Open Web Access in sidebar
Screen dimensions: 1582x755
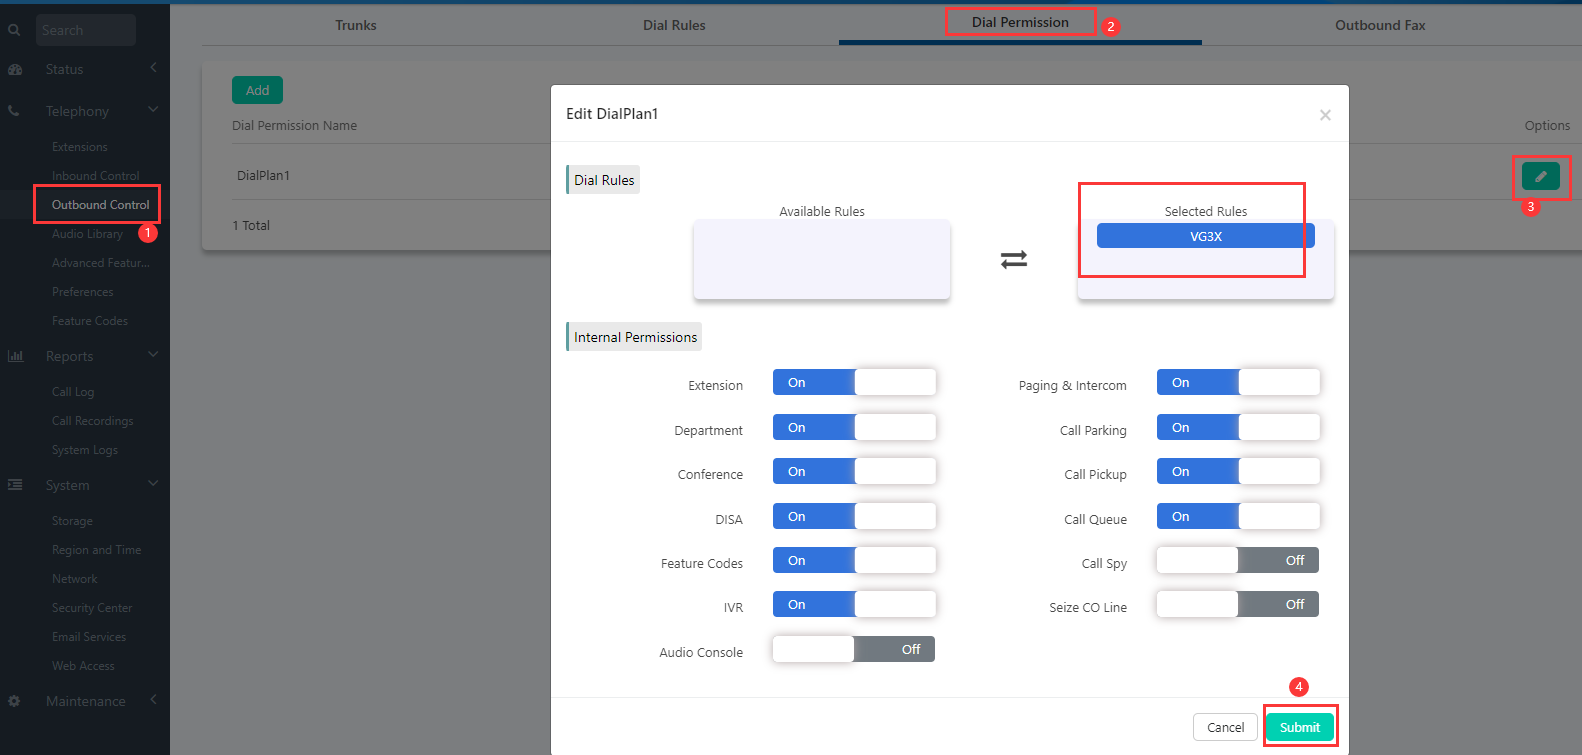[83, 666]
